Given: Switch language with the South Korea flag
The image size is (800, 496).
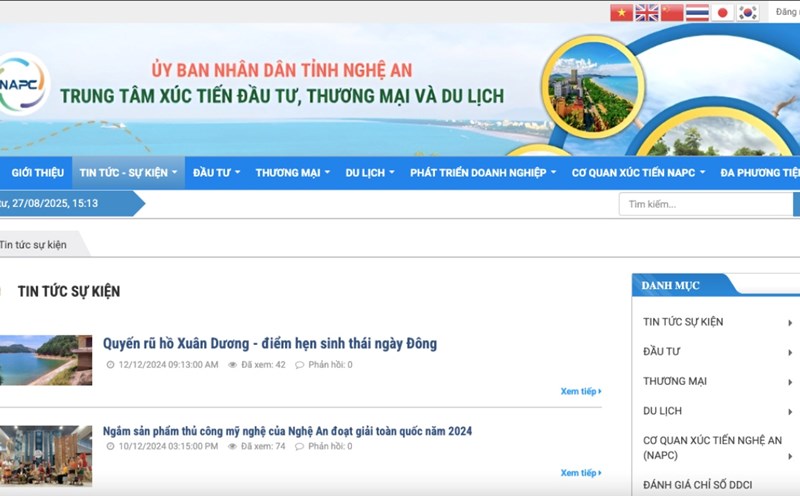Looking at the screenshot, I should 747,13.
